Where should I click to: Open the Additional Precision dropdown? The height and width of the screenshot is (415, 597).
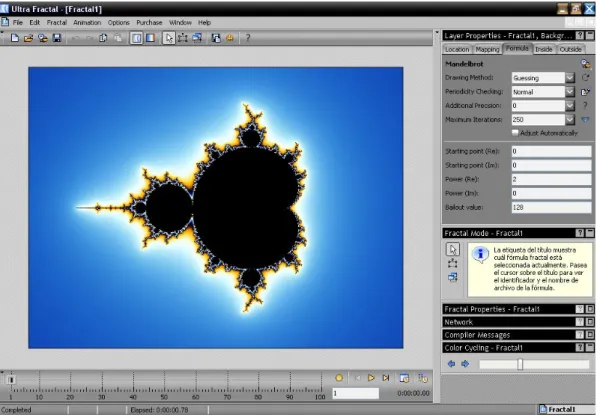coord(570,105)
